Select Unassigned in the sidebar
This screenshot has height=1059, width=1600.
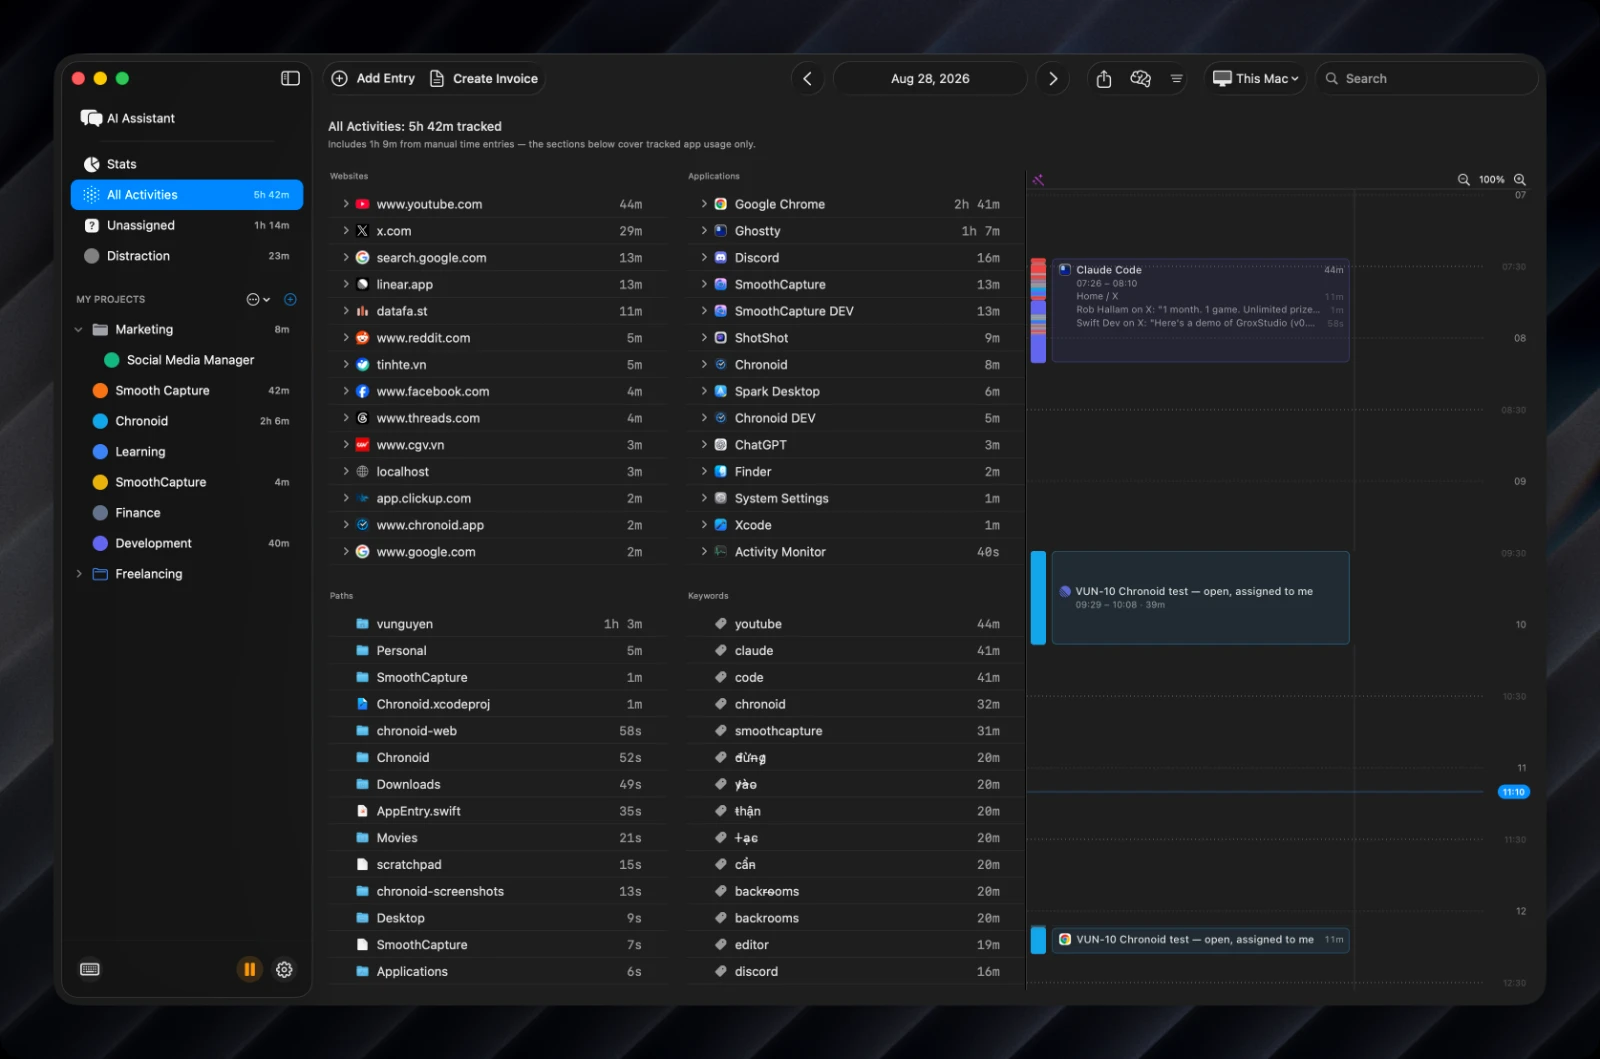tap(187, 226)
